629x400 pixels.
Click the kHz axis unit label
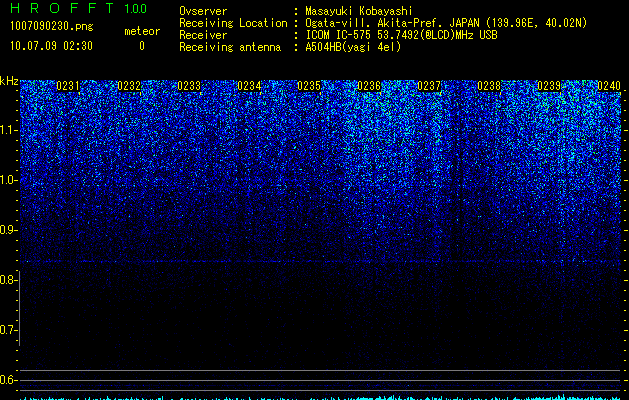(9, 81)
